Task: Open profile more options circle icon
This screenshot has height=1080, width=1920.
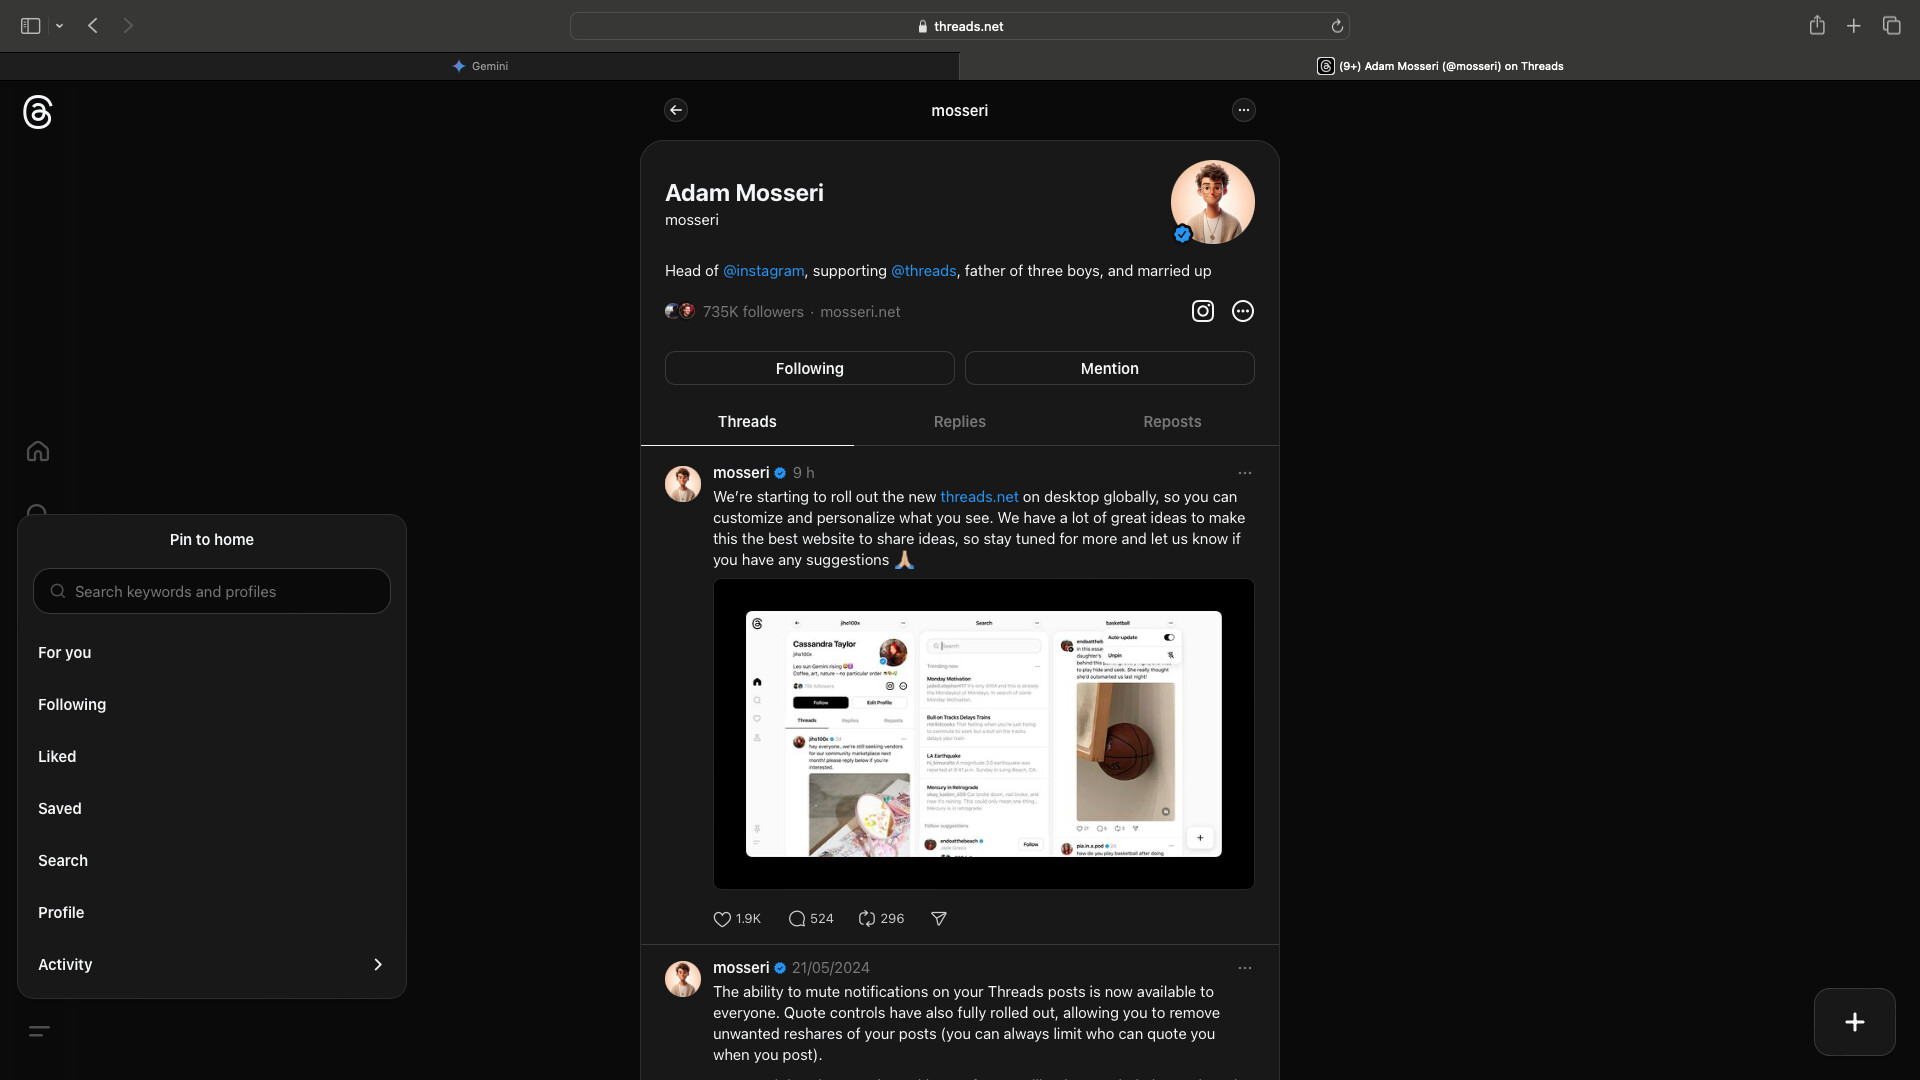Action: (x=1243, y=311)
